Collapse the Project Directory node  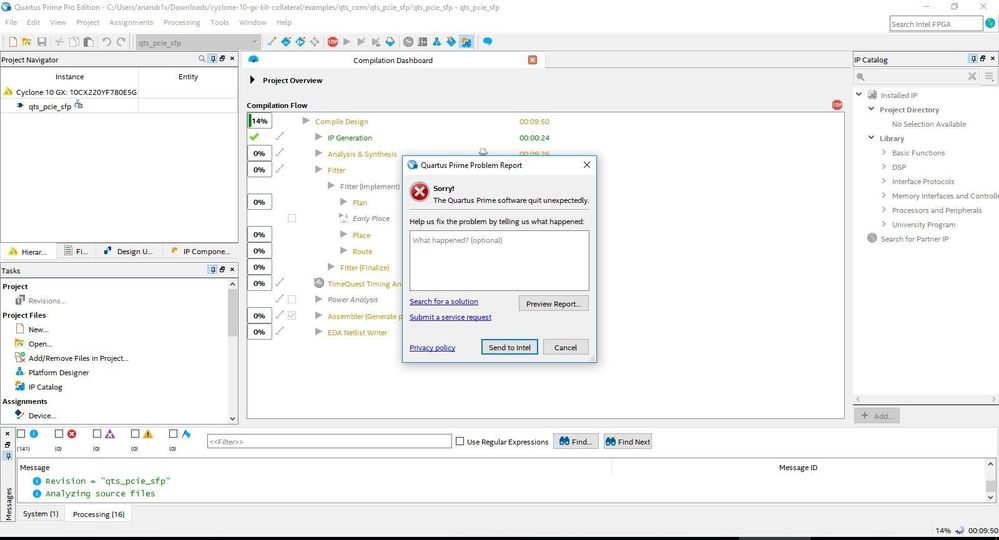pyautogui.click(x=871, y=109)
